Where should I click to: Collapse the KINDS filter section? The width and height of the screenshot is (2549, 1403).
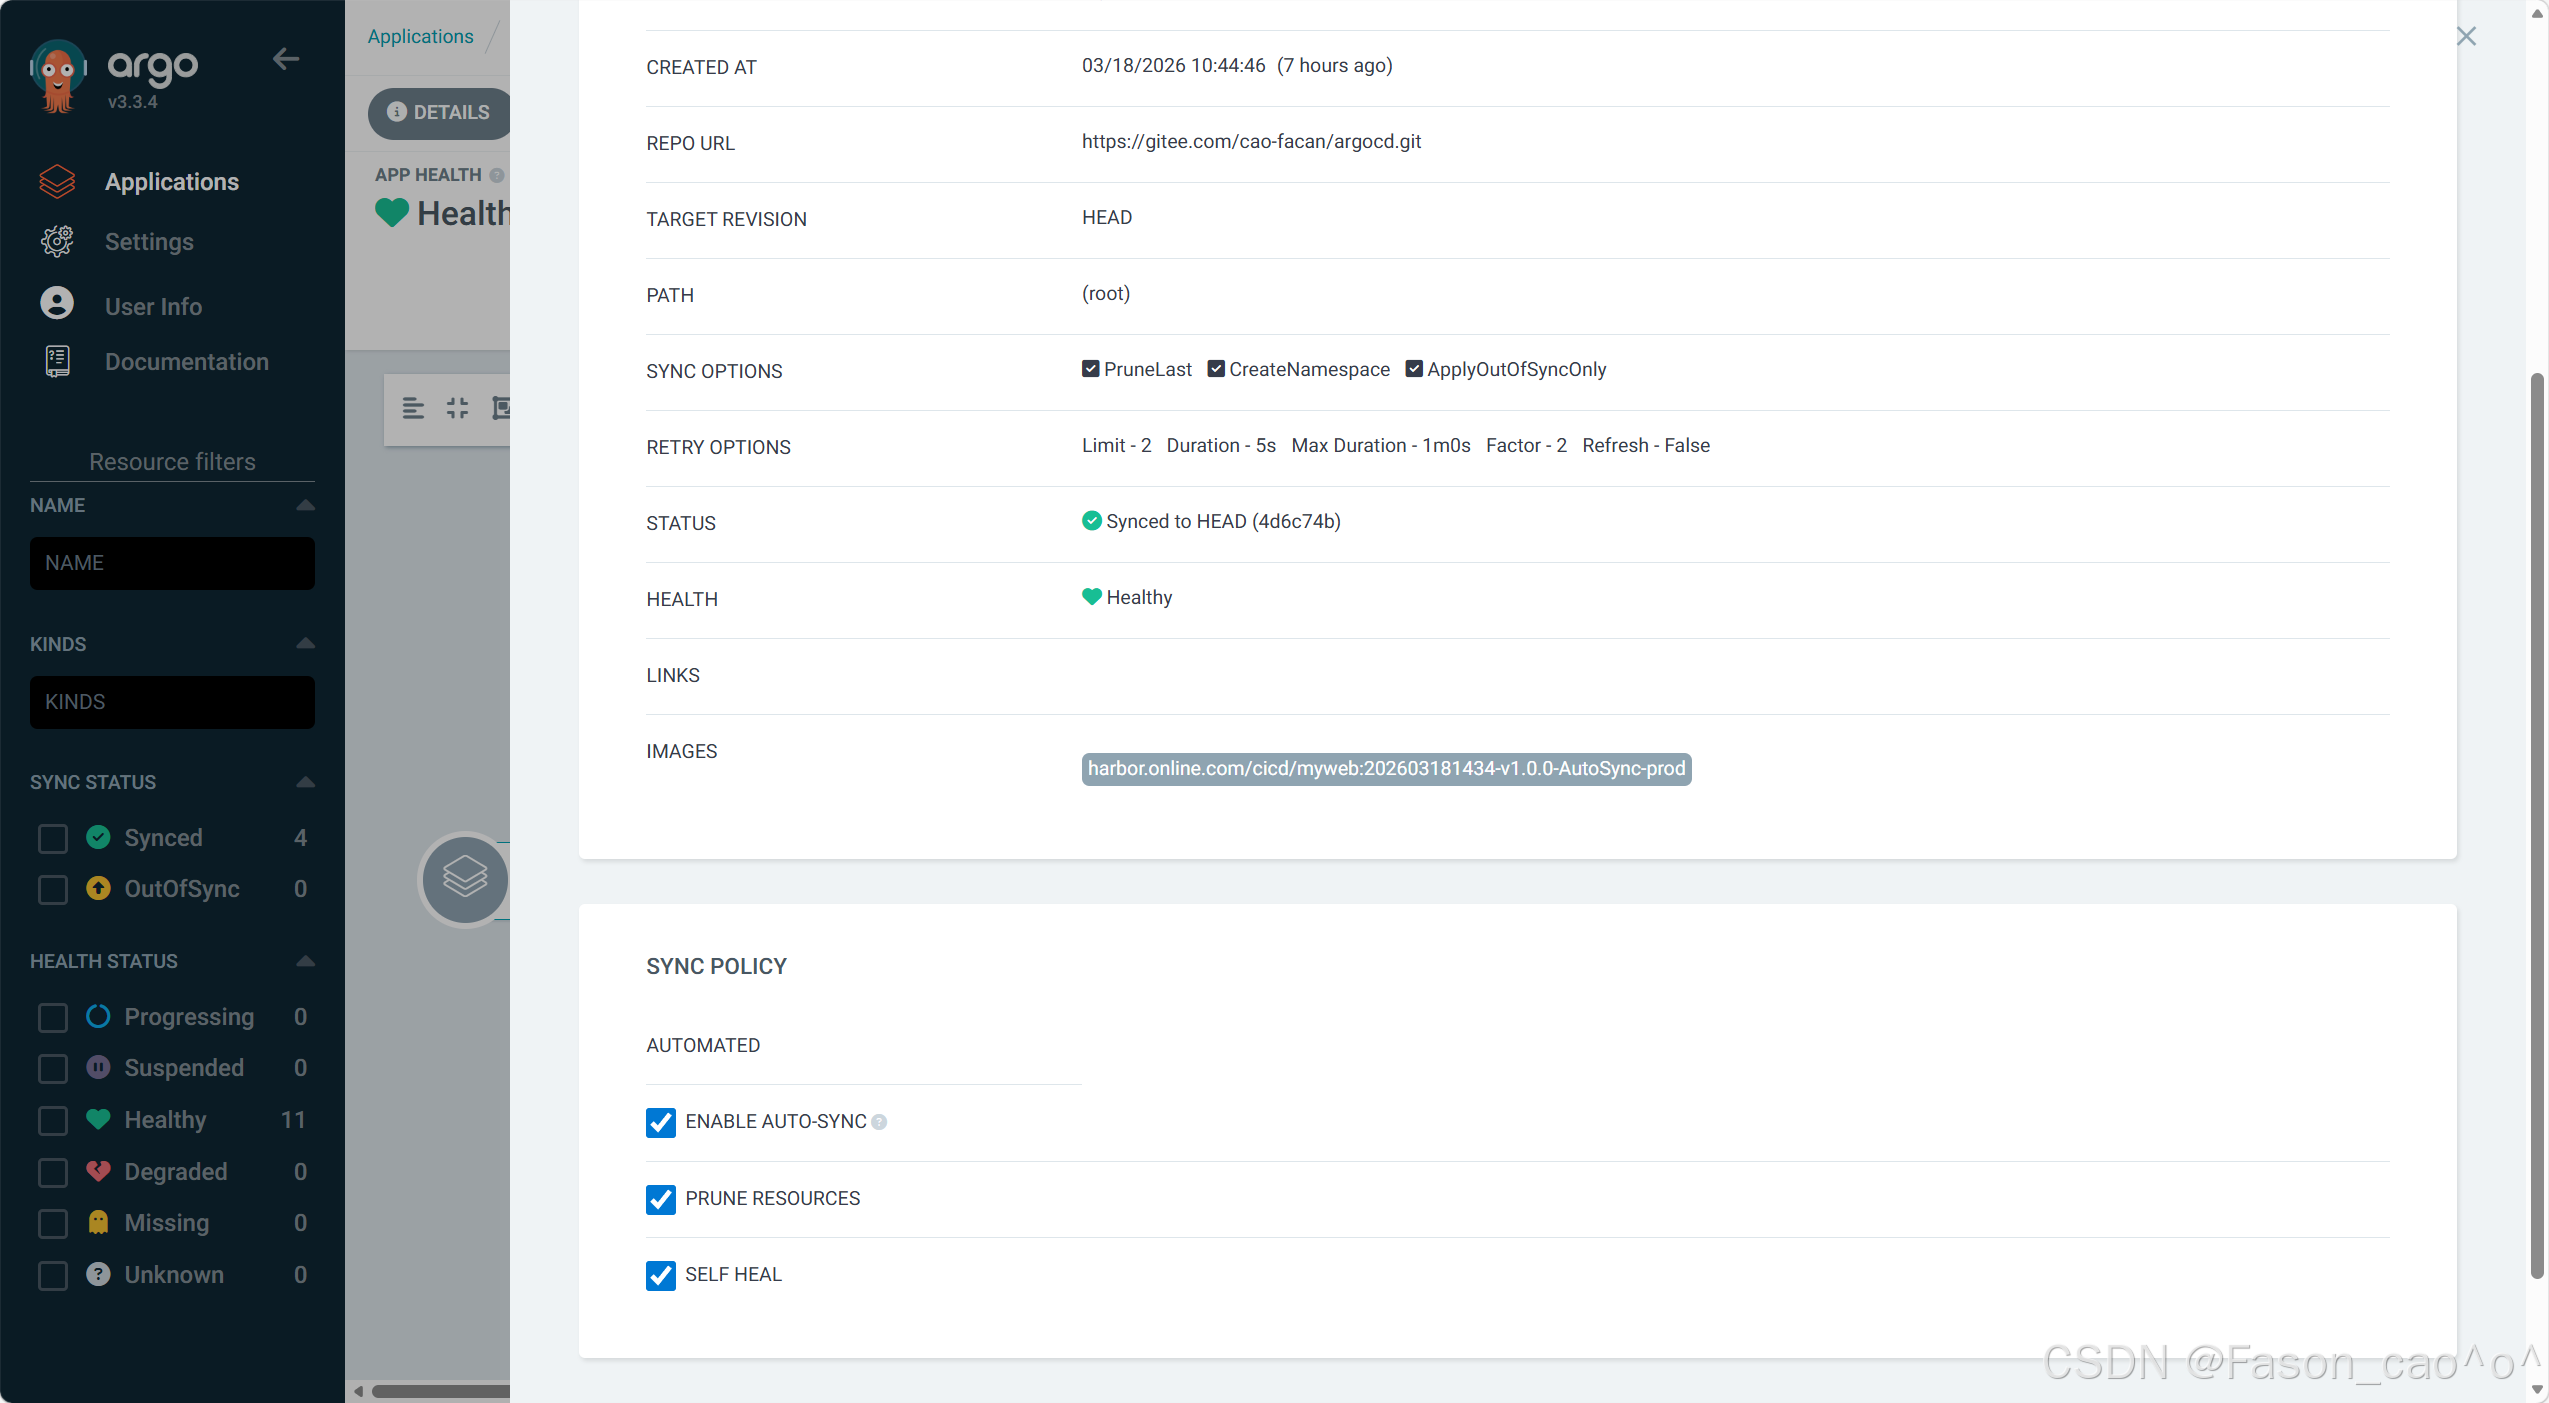tap(306, 644)
